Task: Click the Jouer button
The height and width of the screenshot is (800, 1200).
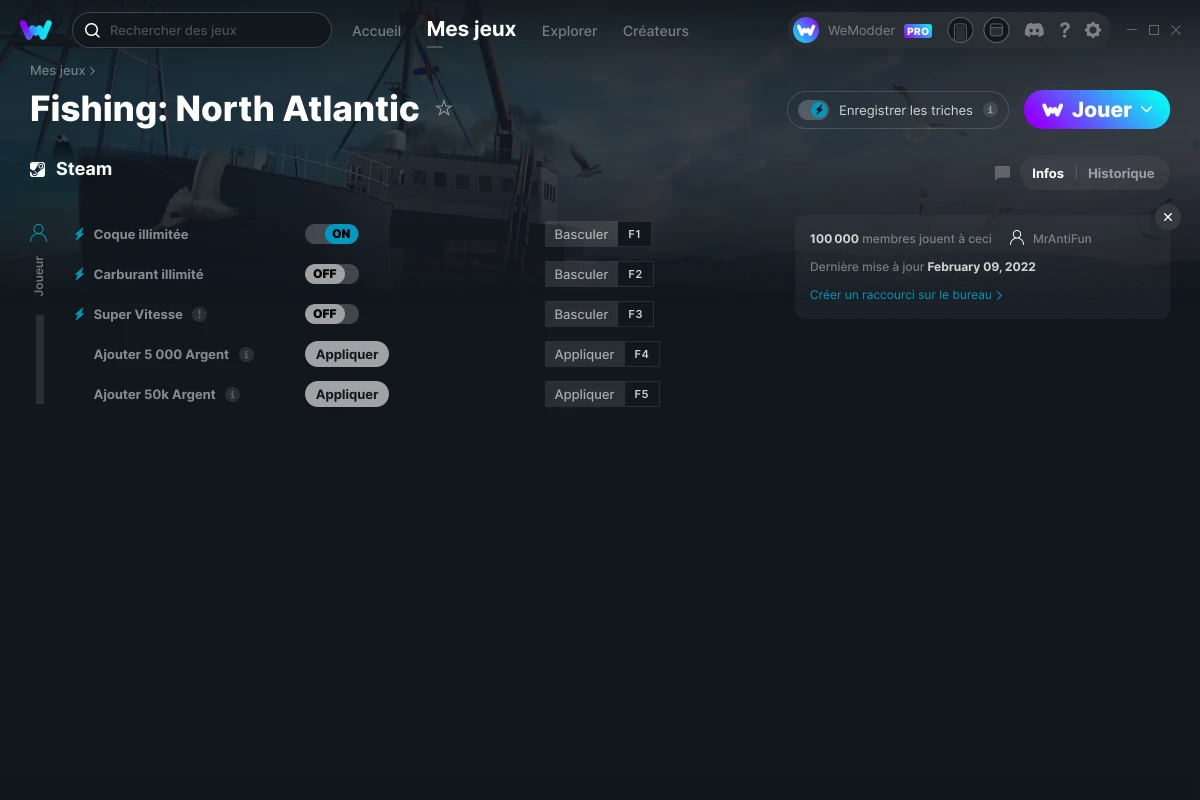Action: coord(1097,110)
